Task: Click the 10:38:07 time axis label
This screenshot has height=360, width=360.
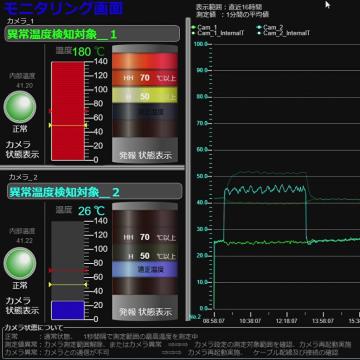Action: click(x=250, y=321)
